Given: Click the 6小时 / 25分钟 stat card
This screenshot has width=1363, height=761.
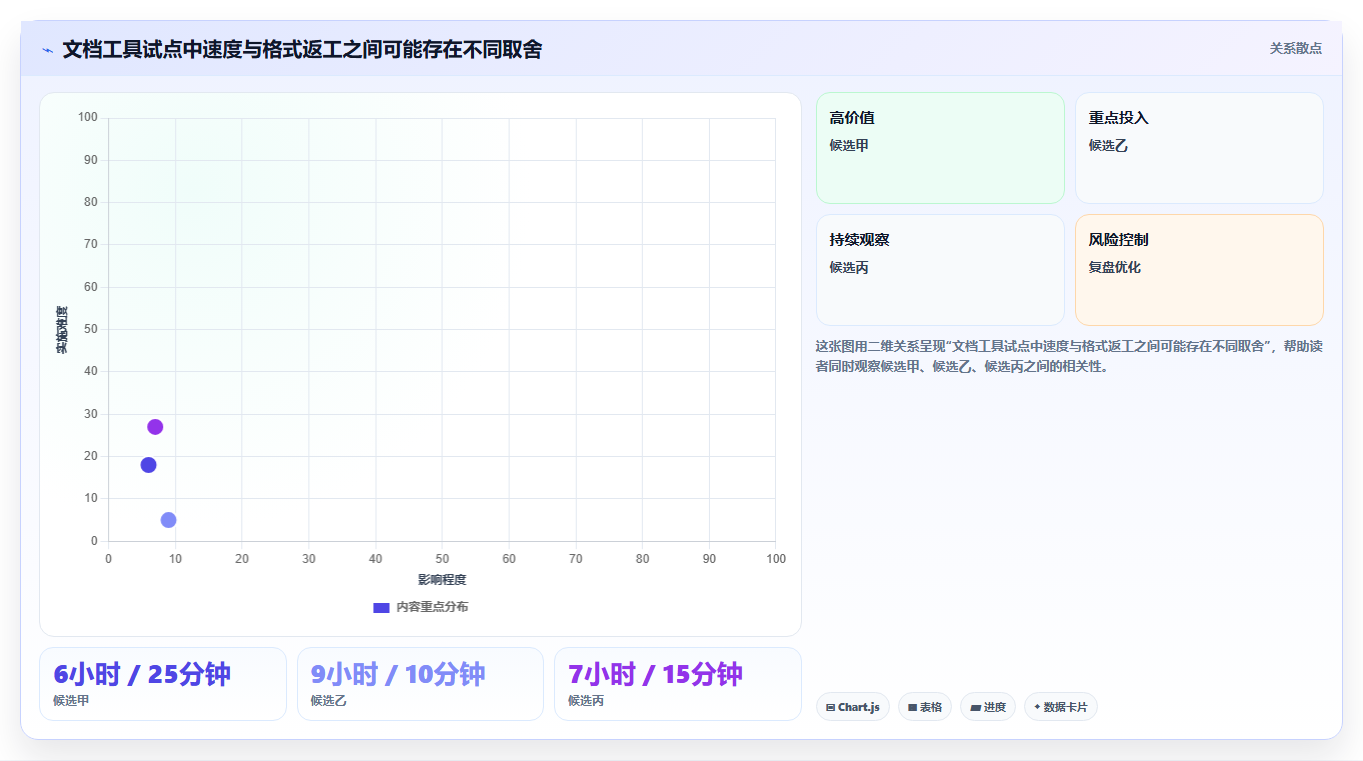Looking at the screenshot, I should [163, 684].
